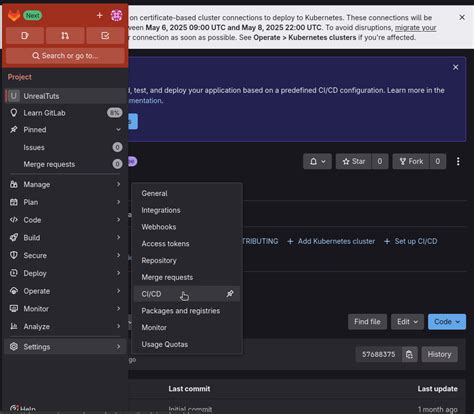Screen dimensions: 474x414
Task: Select Webhooks in Settings flyout
Action: (187, 227)
